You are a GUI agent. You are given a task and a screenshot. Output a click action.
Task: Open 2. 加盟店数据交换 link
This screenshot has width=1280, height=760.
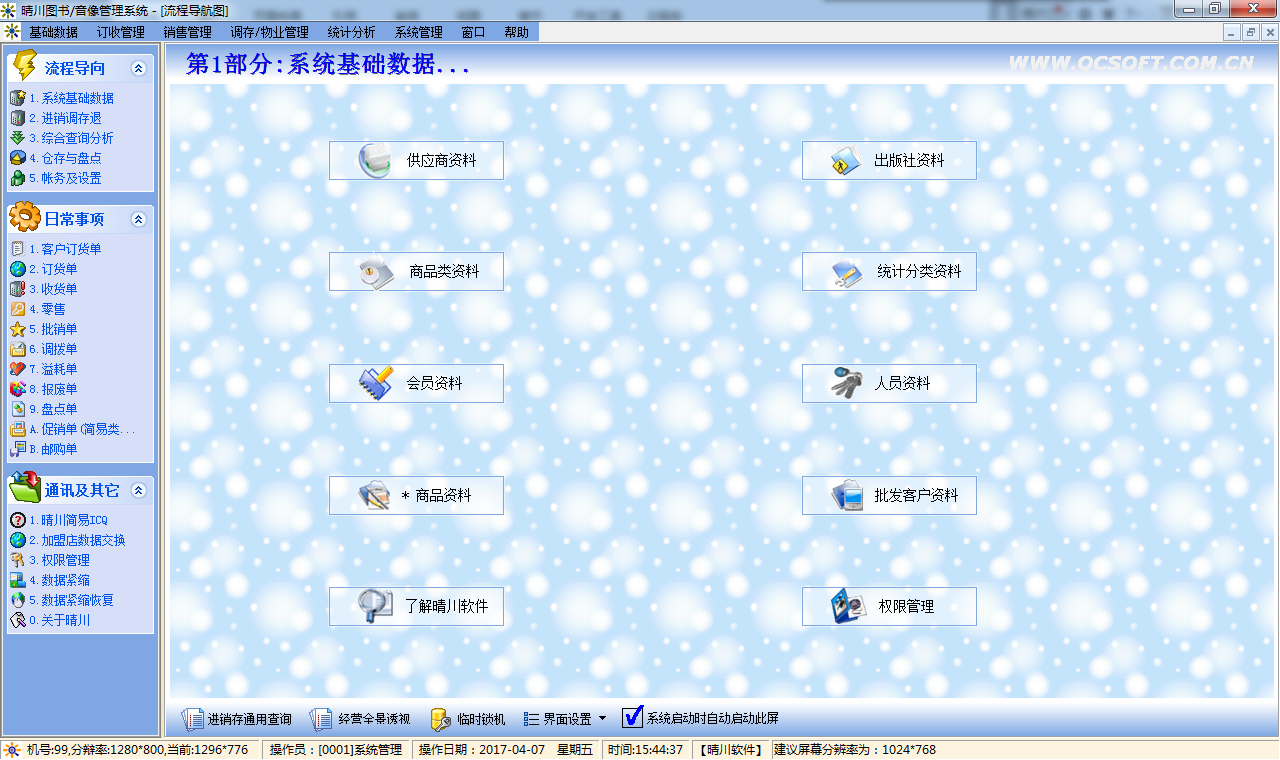[77, 540]
